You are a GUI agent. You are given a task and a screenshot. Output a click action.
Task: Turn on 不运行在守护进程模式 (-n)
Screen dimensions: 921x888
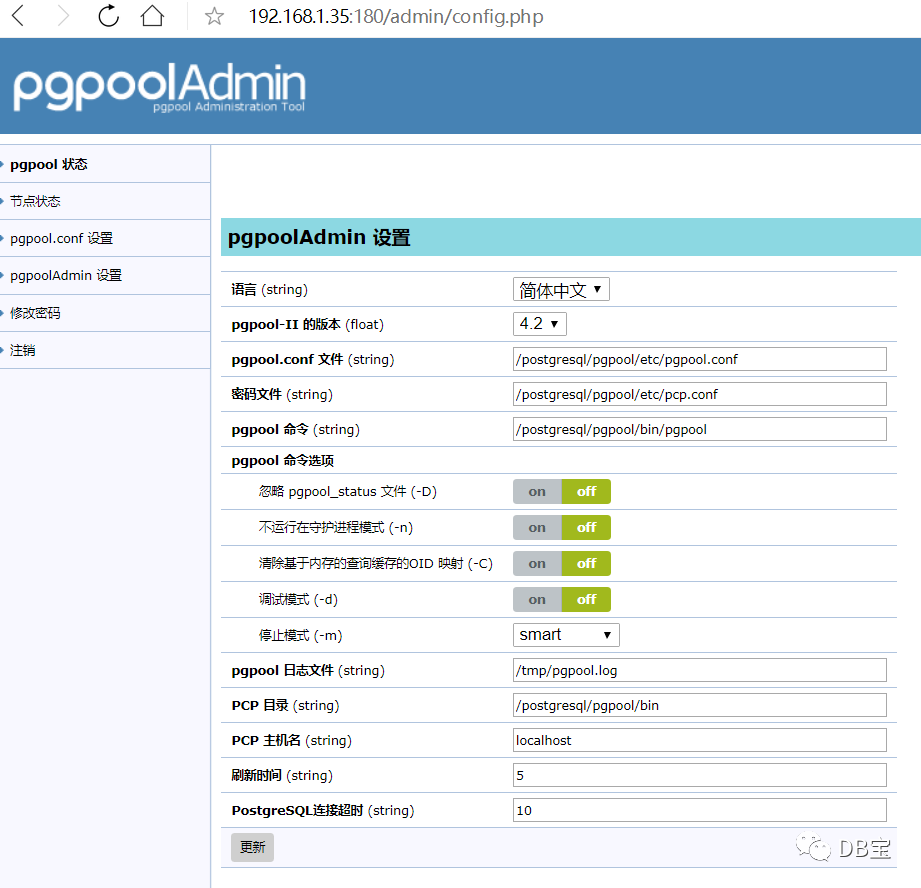[x=537, y=527]
